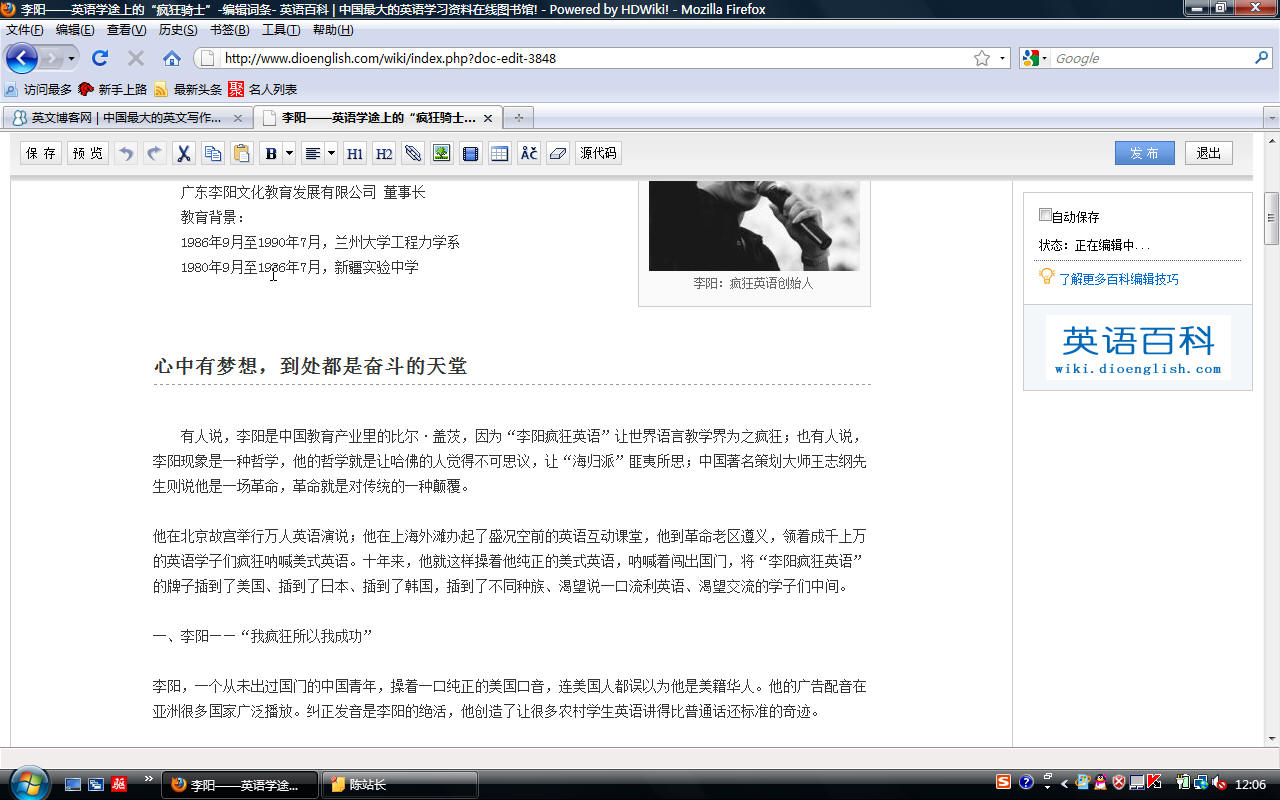Insert video with film icon
The image size is (1280, 800).
[470, 153]
